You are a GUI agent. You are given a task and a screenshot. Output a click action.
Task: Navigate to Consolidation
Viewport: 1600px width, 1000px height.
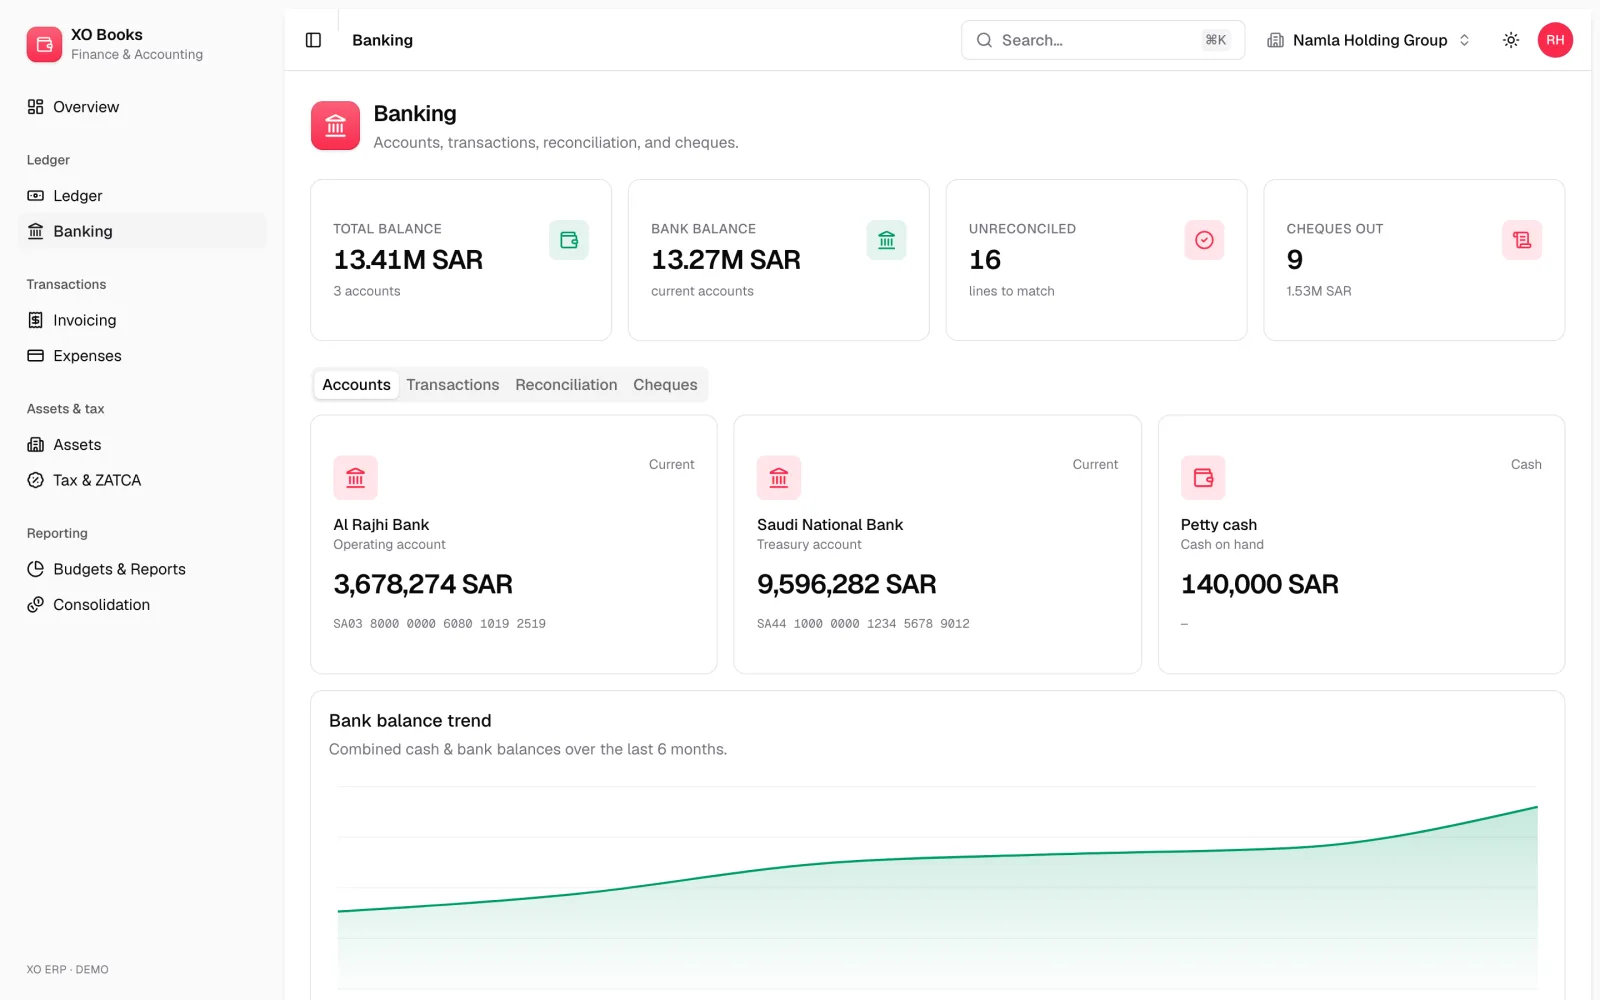pyautogui.click(x=142, y=605)
